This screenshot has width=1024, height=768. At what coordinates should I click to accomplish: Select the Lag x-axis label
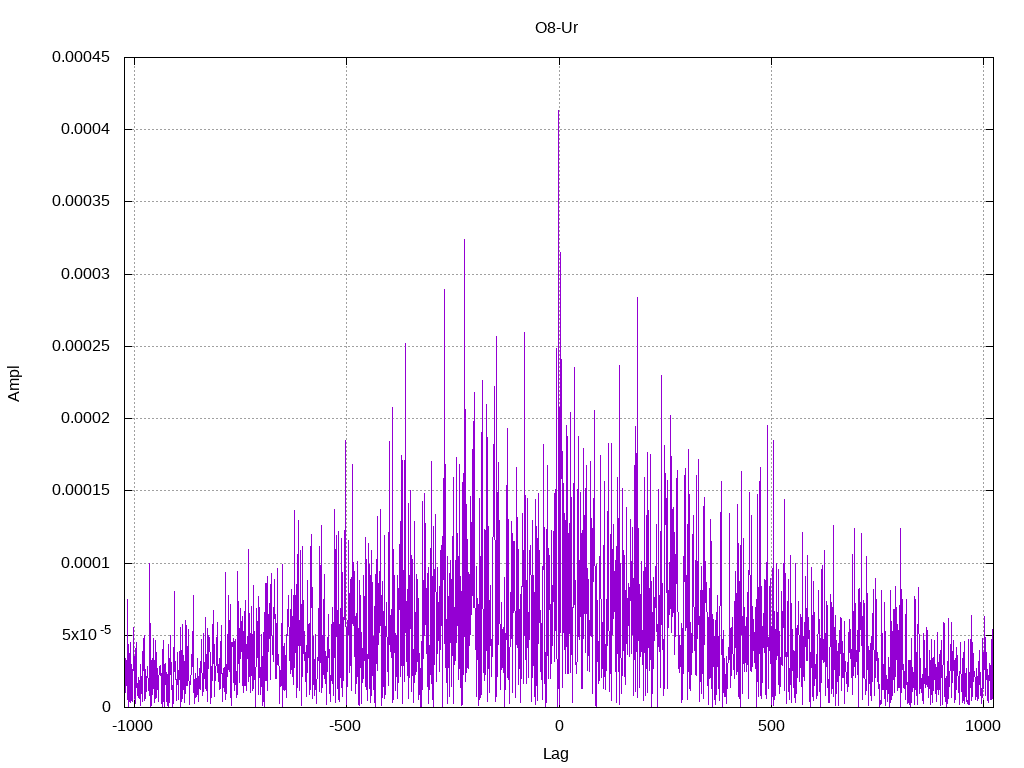pos(556,754)
